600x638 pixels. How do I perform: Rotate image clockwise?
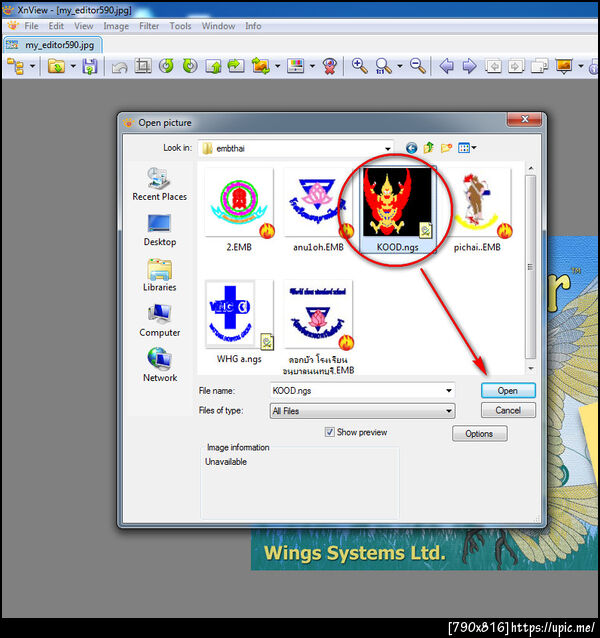pos(190,66)
